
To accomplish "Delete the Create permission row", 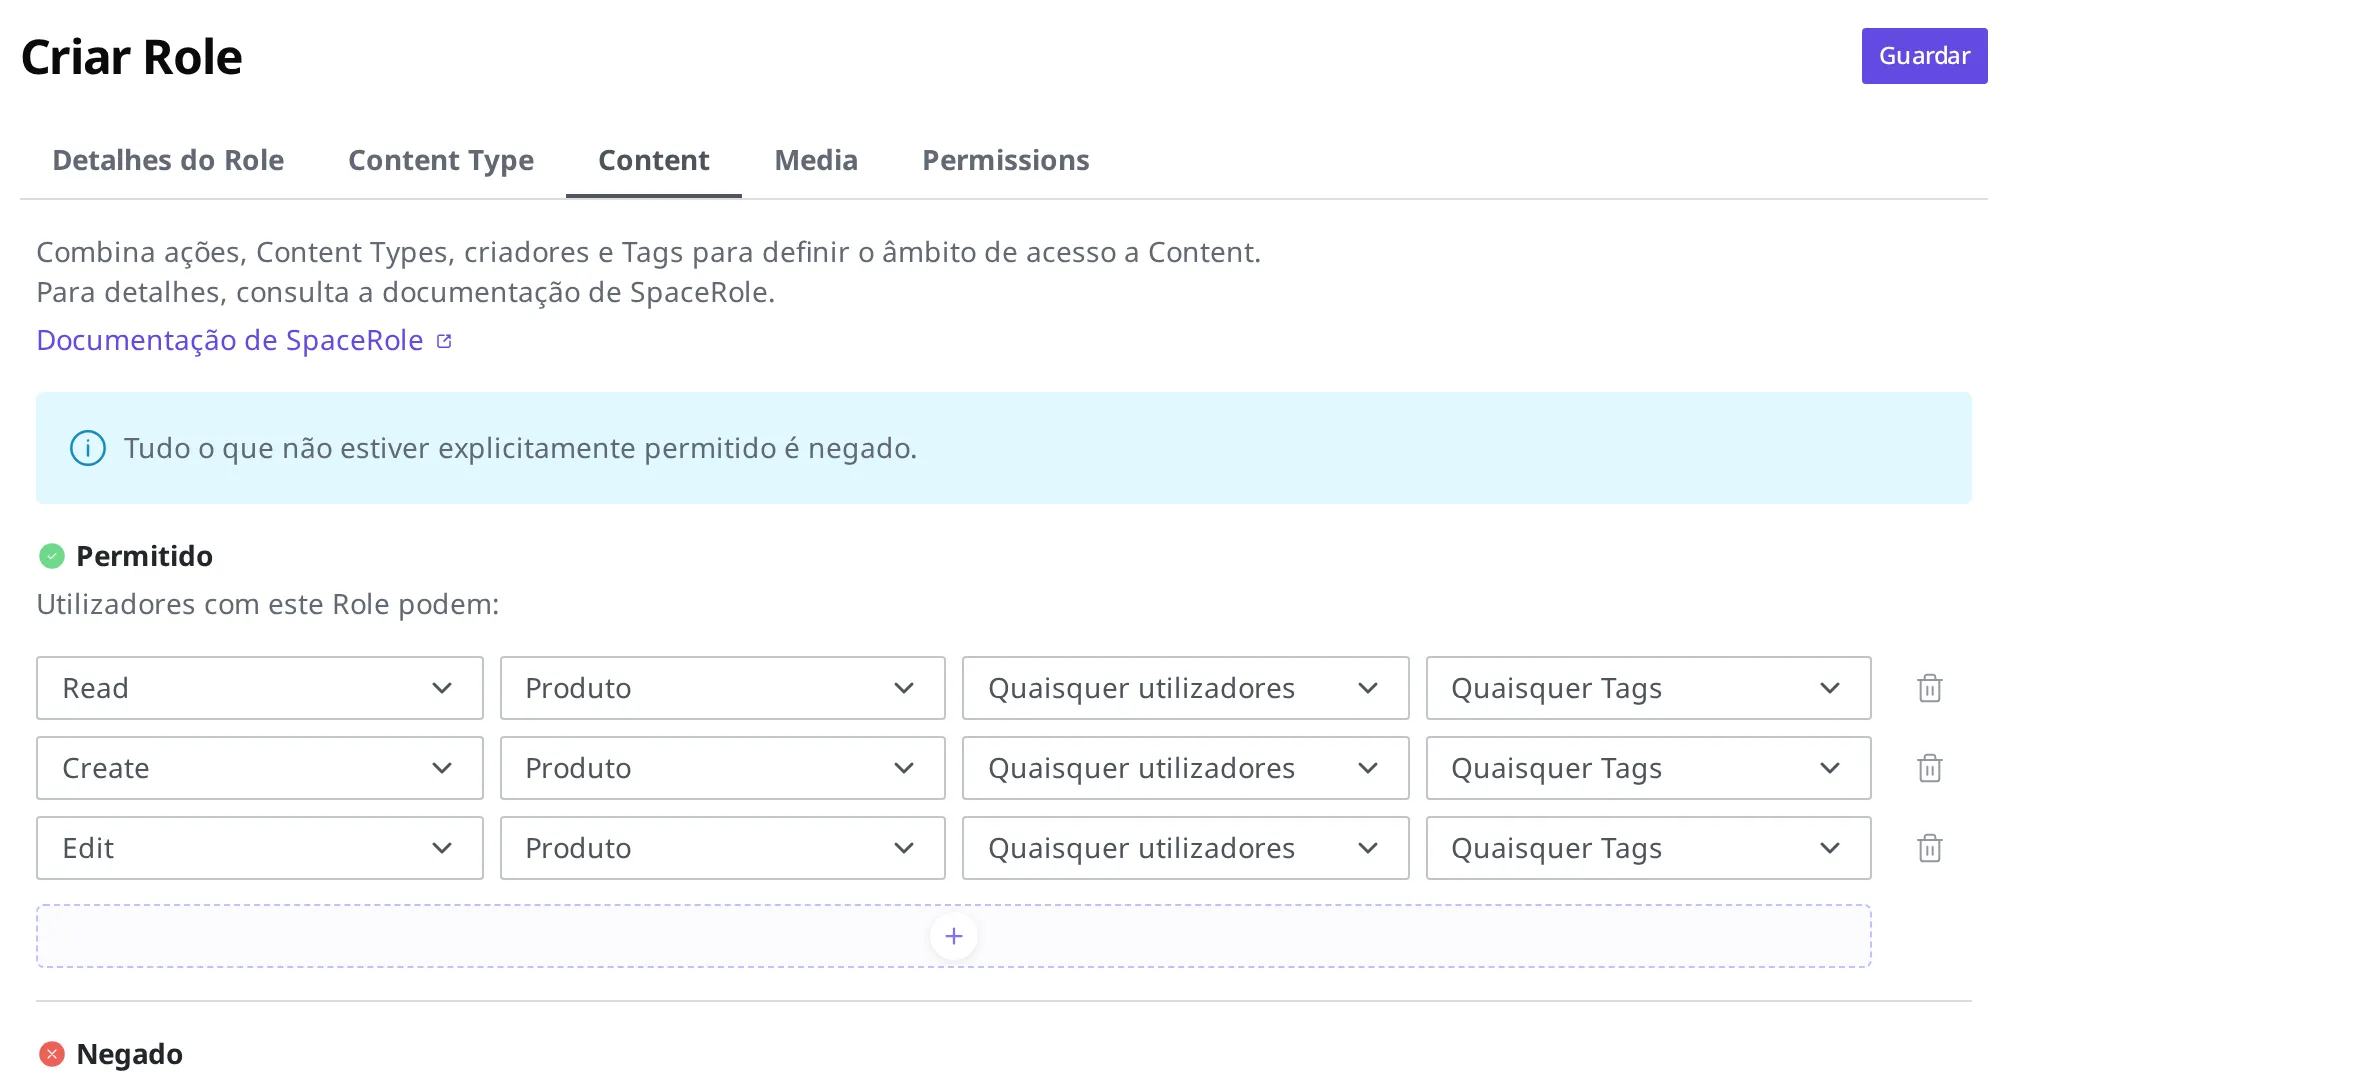I will [x=1929, y=768].
